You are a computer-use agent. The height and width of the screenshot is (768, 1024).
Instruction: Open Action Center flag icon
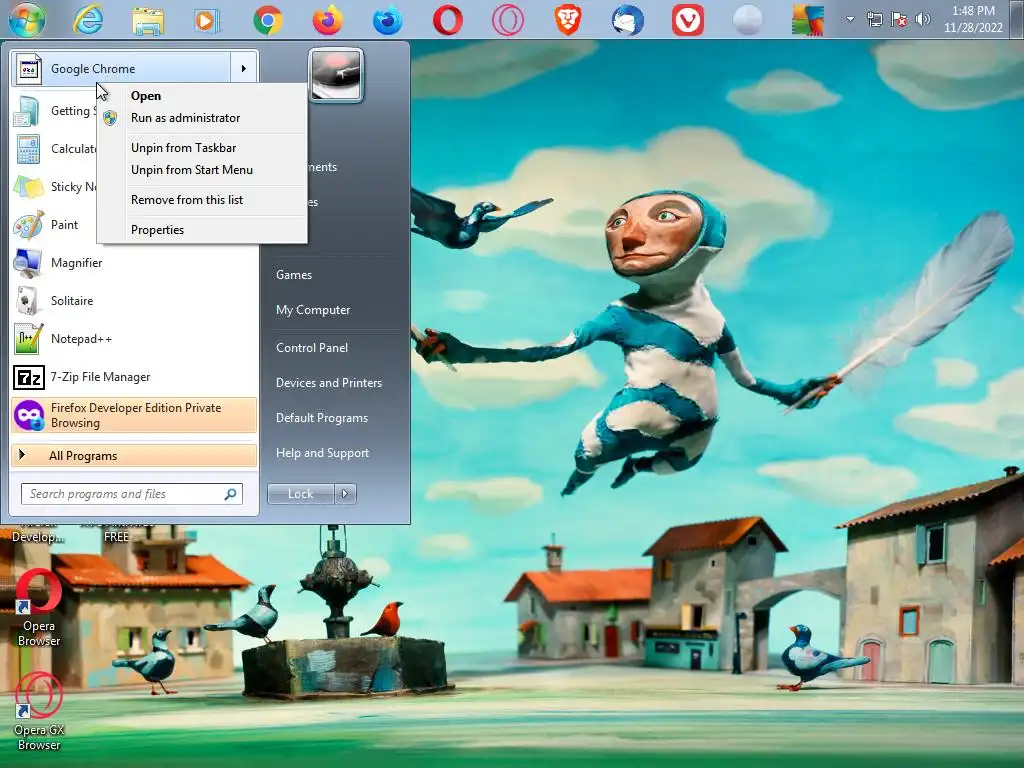coord(899,19)
